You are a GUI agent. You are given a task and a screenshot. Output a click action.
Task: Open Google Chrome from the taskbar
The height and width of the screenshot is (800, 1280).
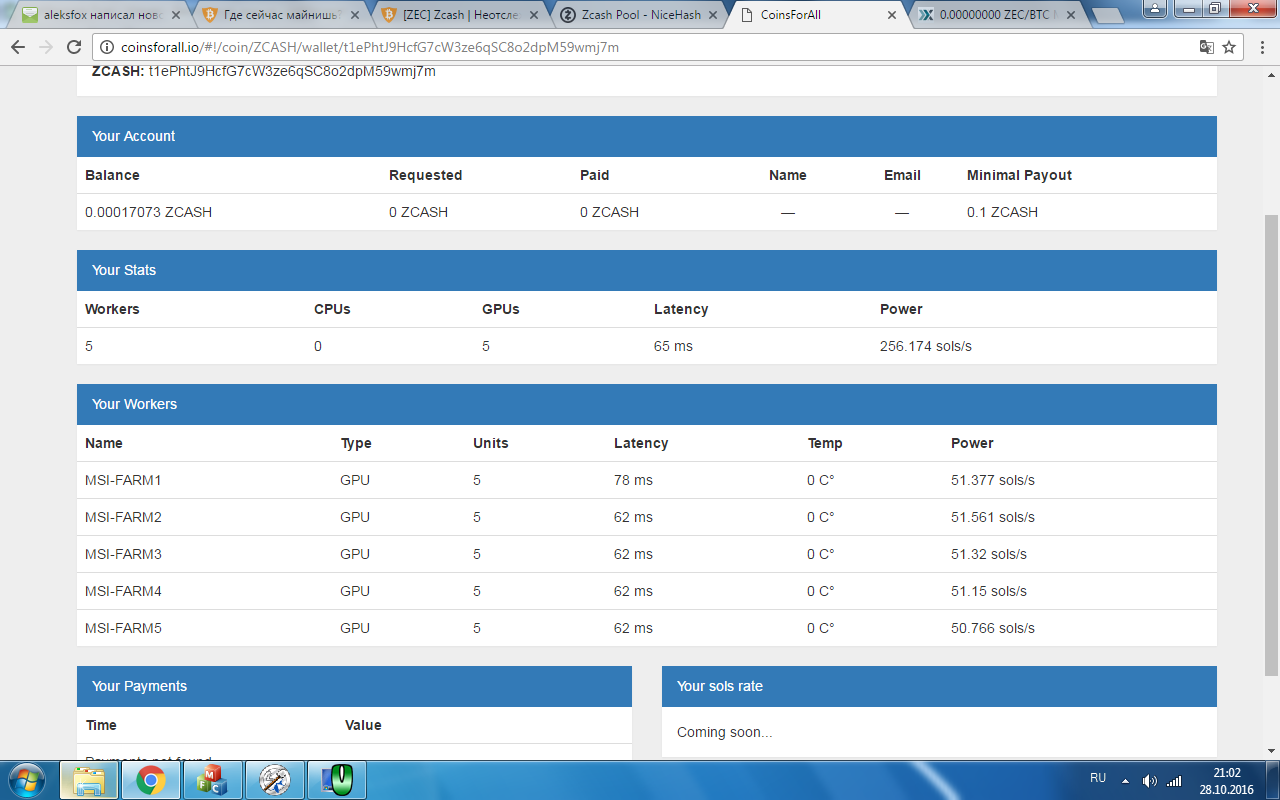click(150, 780)
